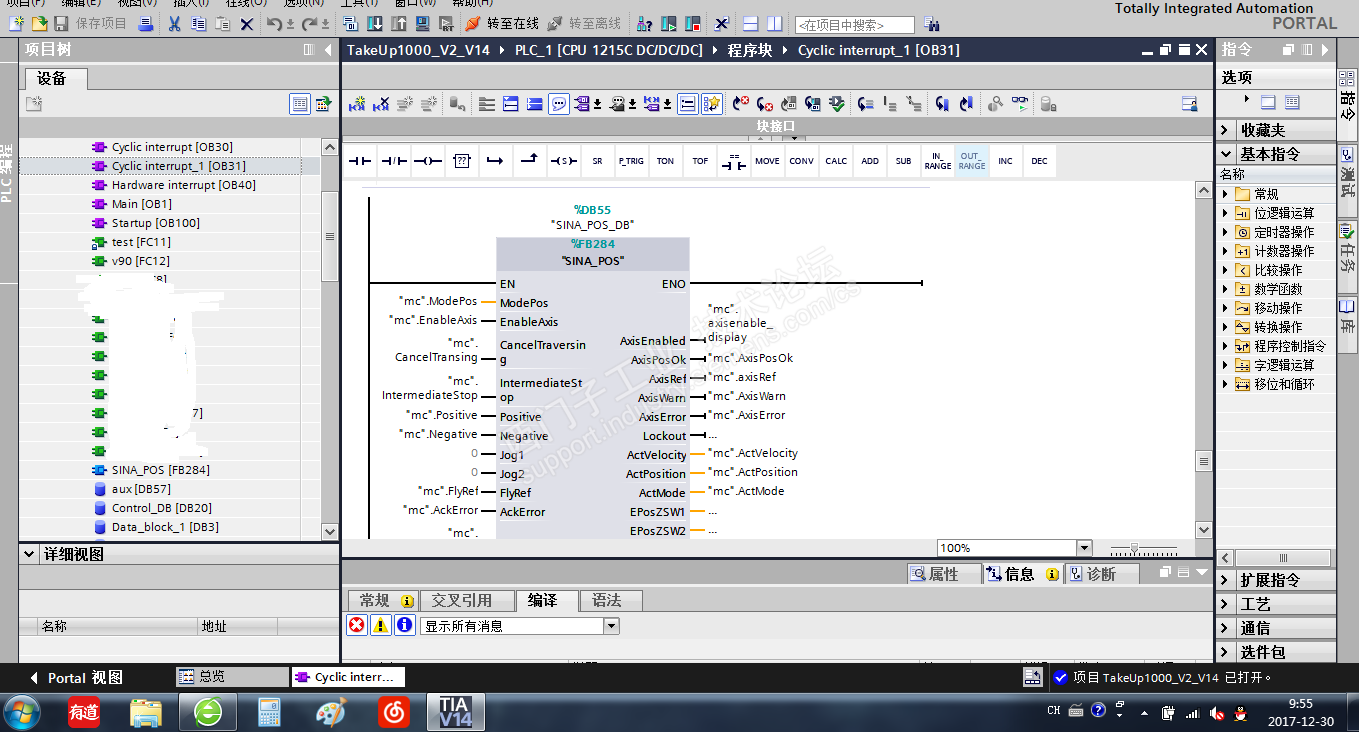The width and height of the screenshot is (1359, 732).
Task: Insert the TON timer instruction
Action: tap(665, 161)
